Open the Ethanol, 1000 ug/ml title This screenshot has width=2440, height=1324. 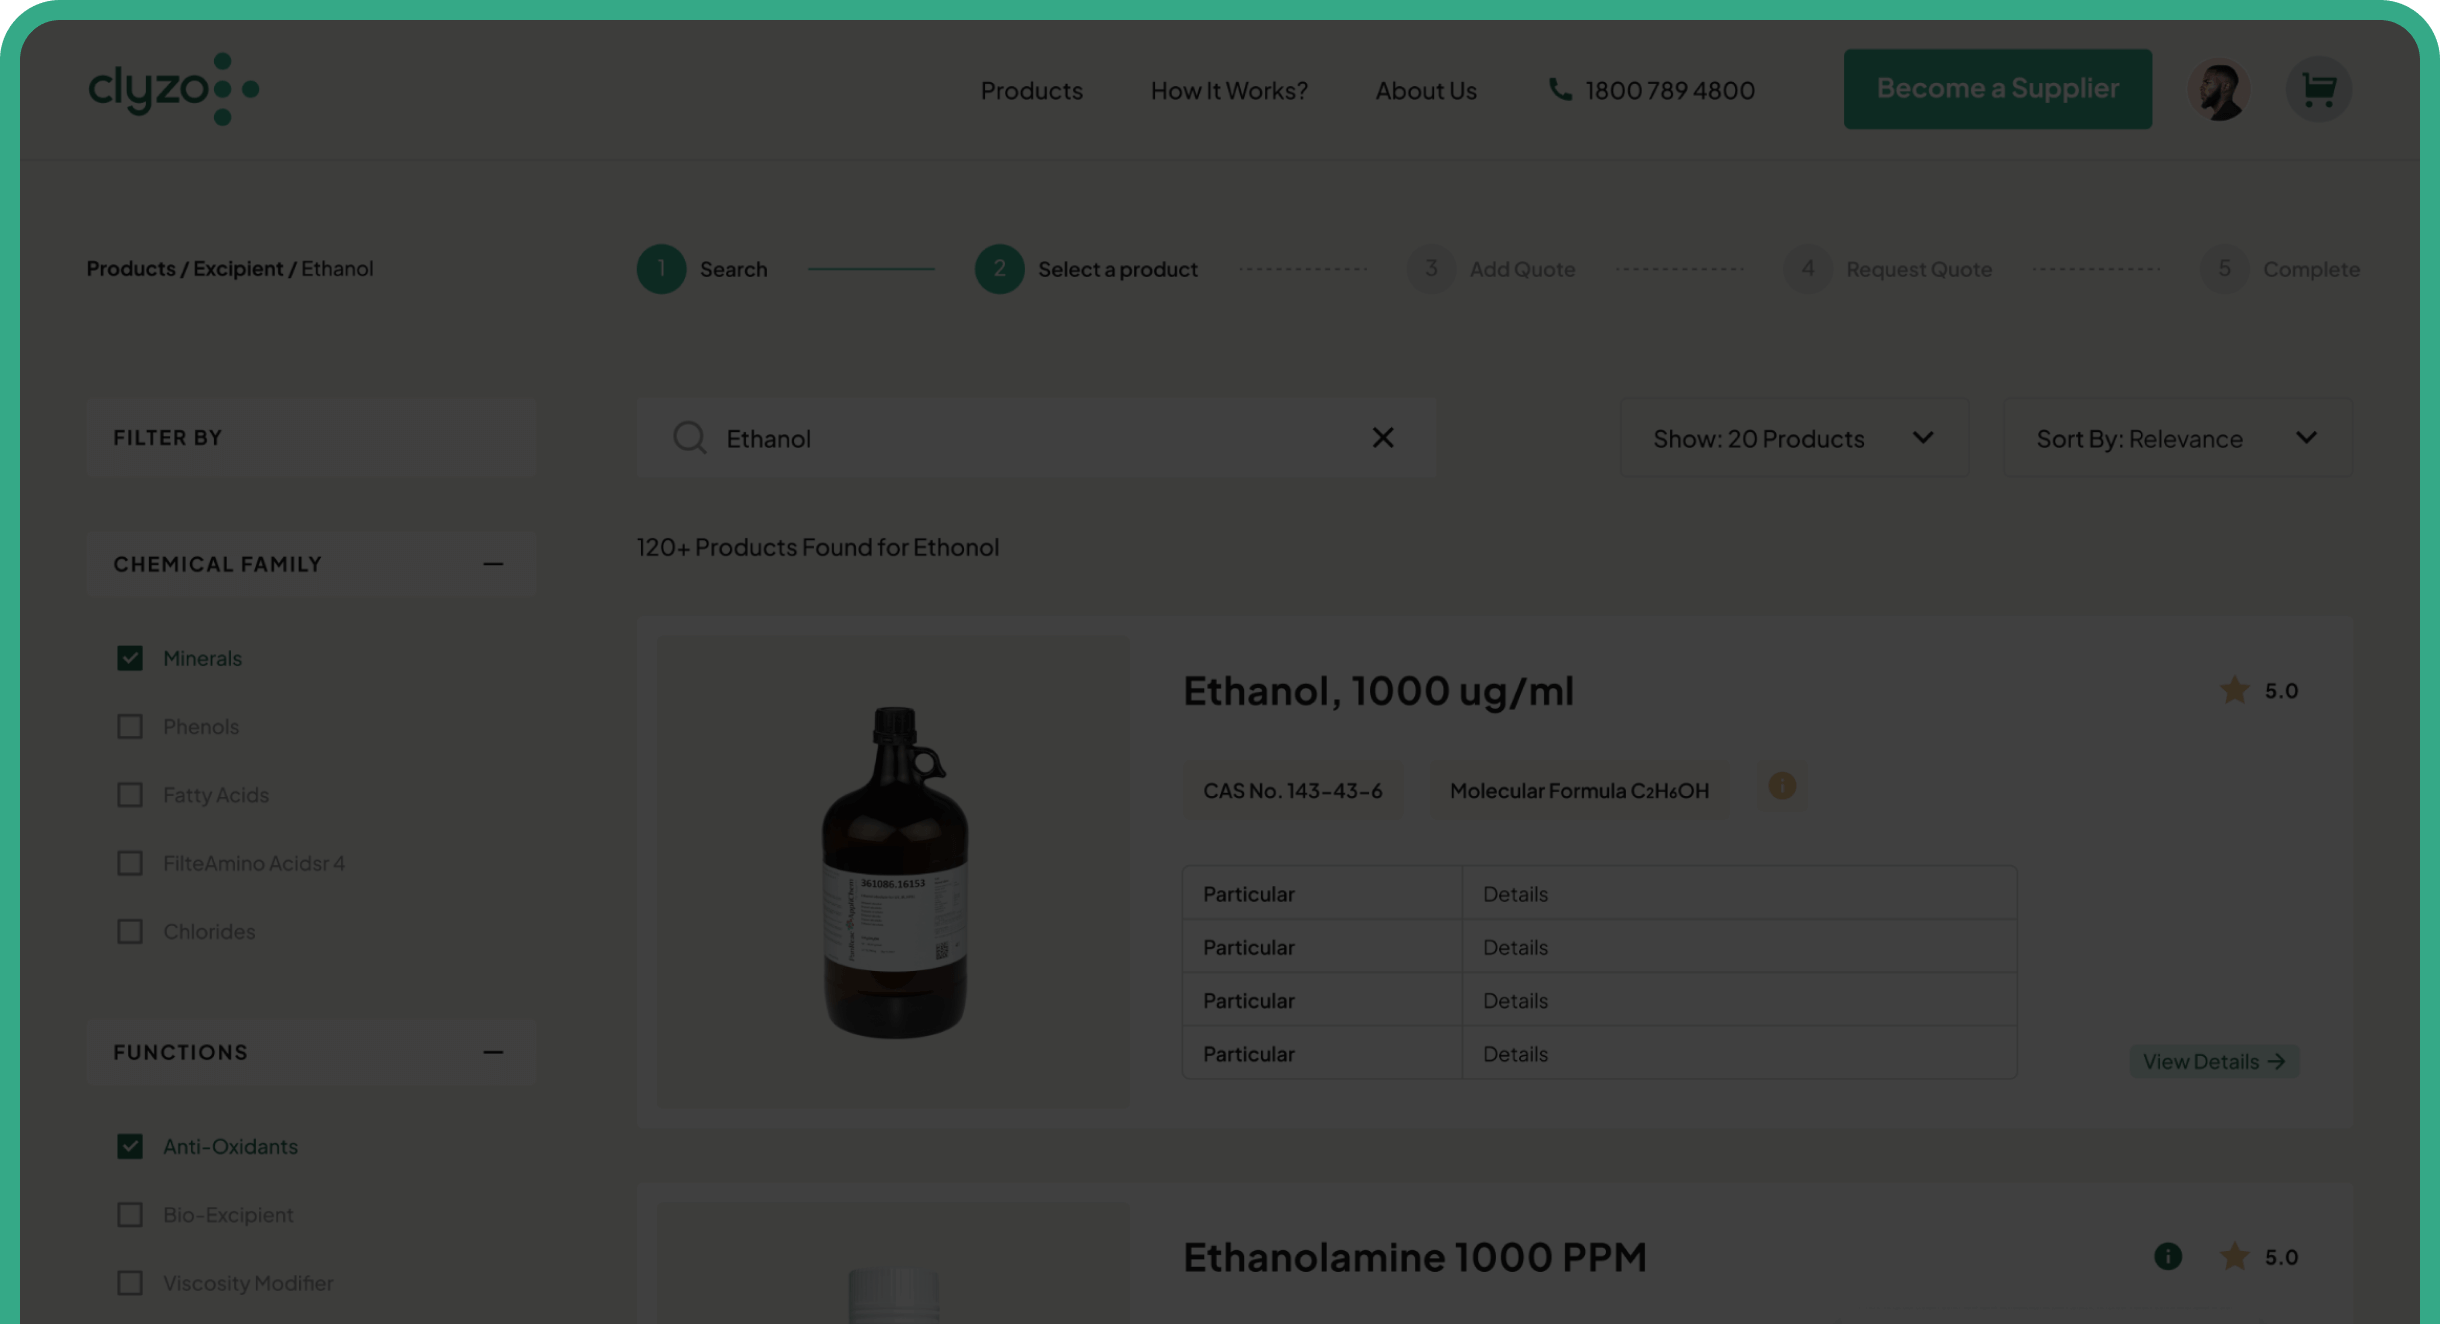pyautogui.click(x=1378, y=691)
